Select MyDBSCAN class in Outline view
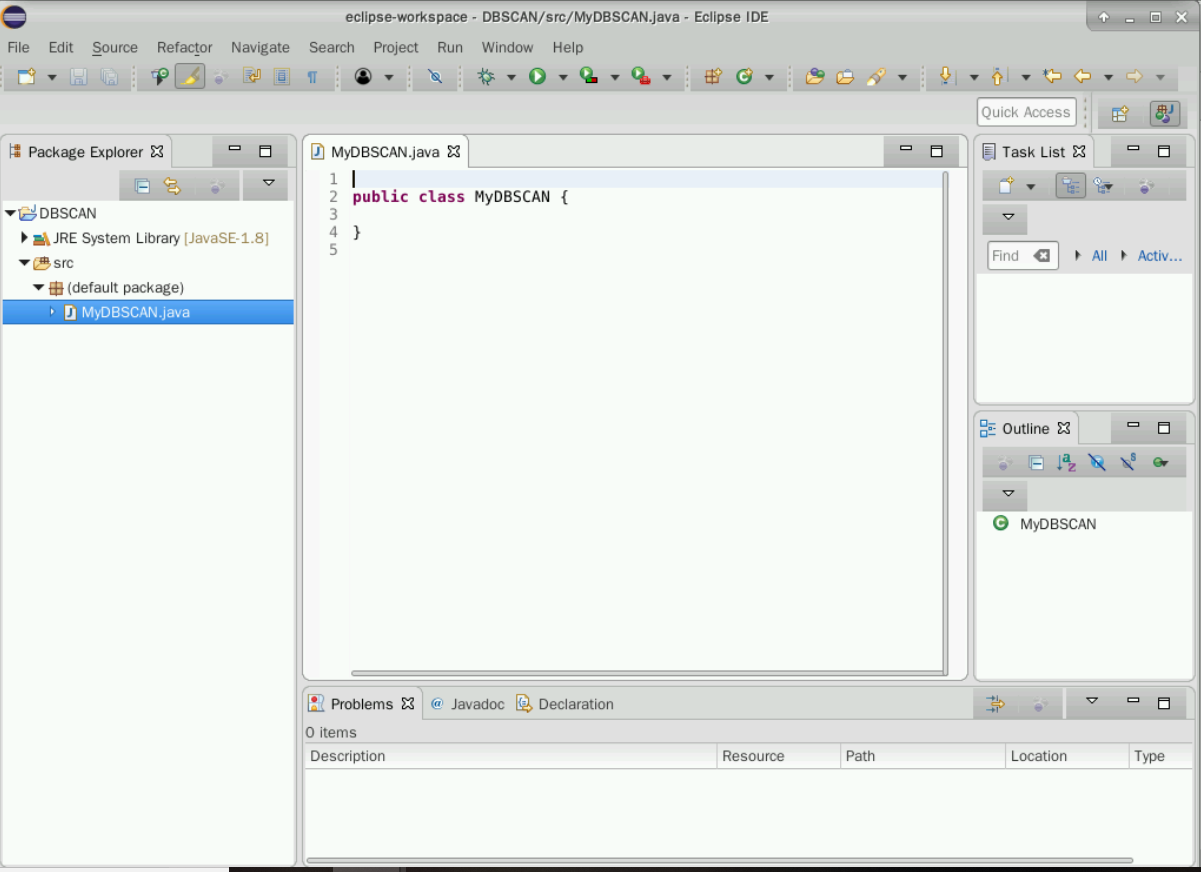Screen dimensions: 1201x872 (x=1057, y=524)
